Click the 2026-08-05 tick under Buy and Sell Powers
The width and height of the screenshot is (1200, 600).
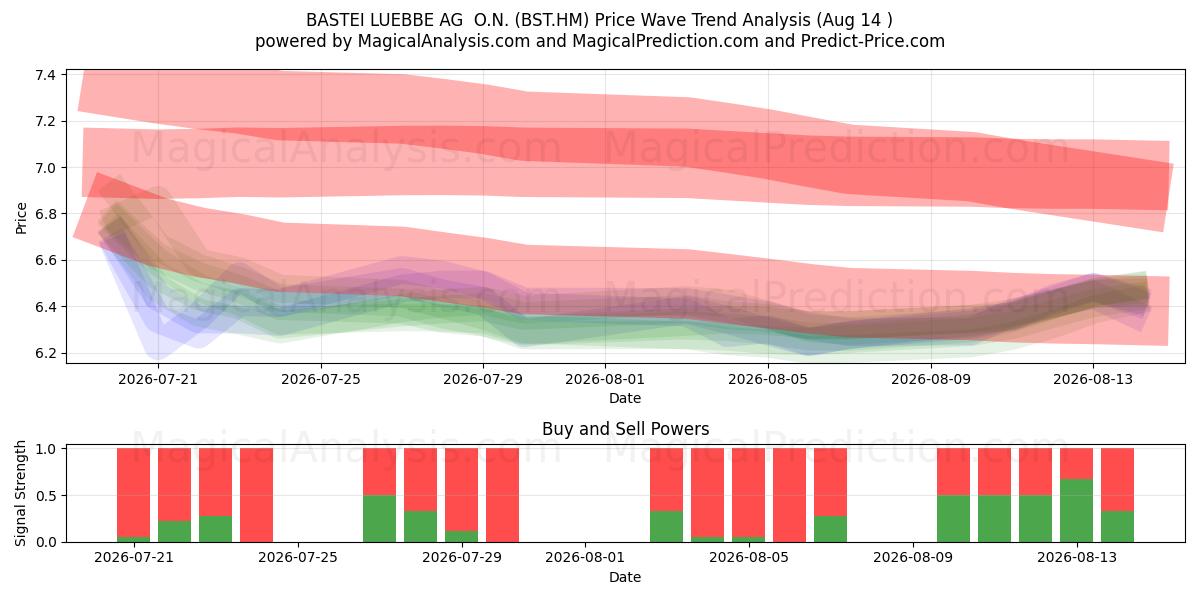coord(749,558)
